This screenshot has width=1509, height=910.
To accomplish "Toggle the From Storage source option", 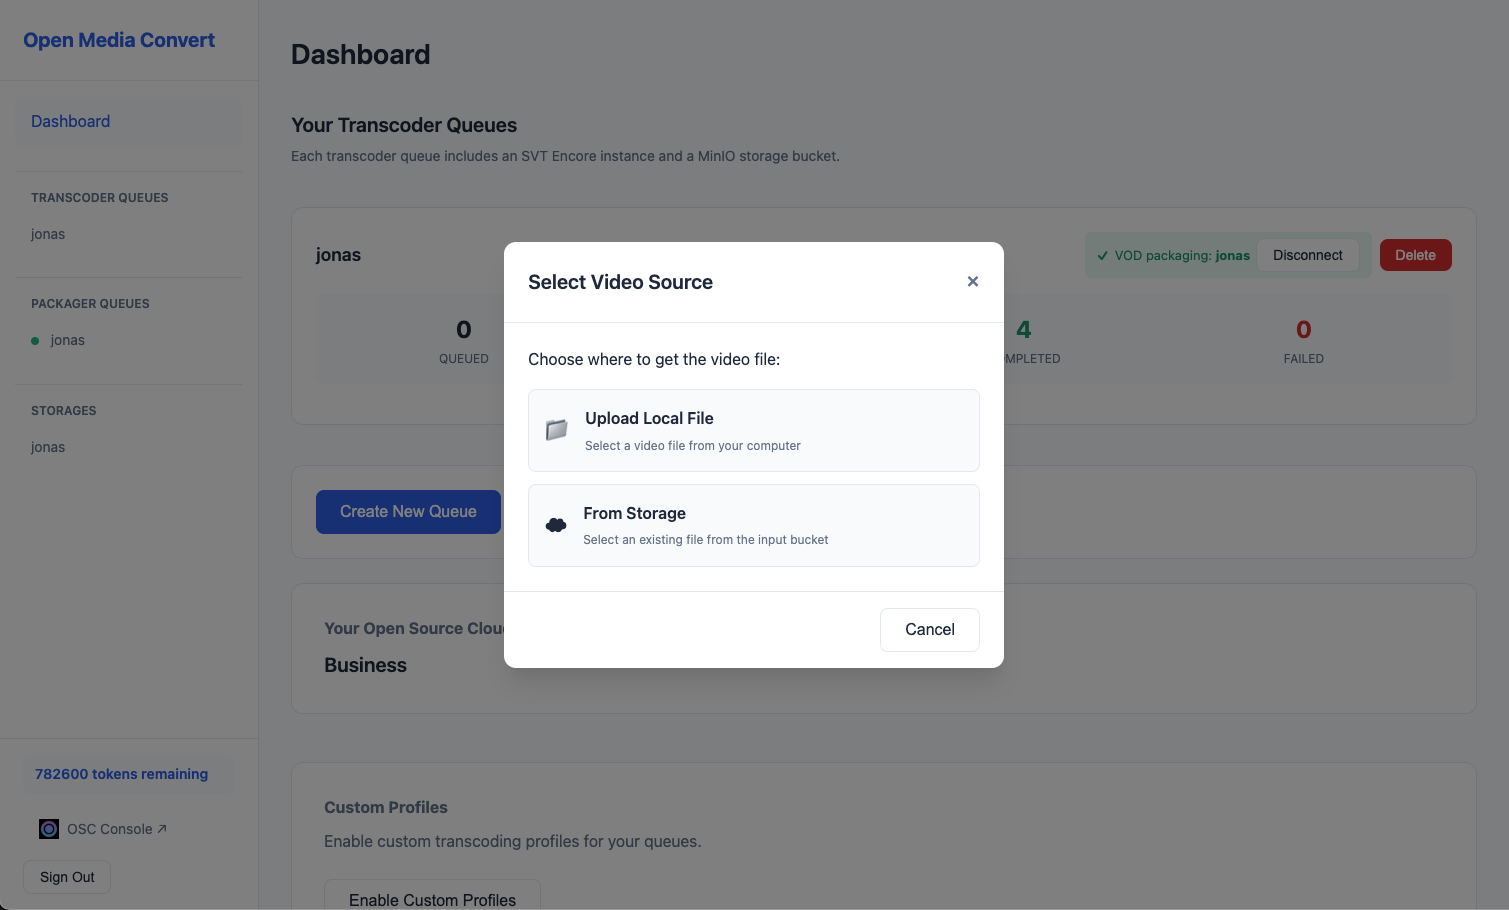I will (x=753, y=525).
